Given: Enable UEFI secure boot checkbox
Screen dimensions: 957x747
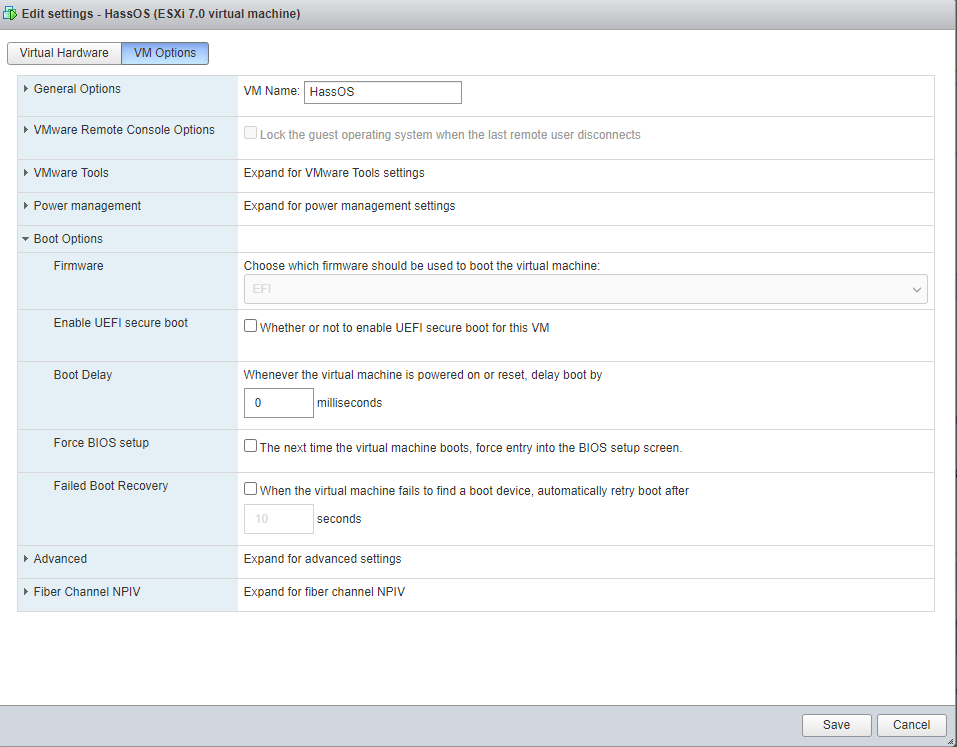Looking at the screenshot, I should pyautogui.click(x=251, y=326).
